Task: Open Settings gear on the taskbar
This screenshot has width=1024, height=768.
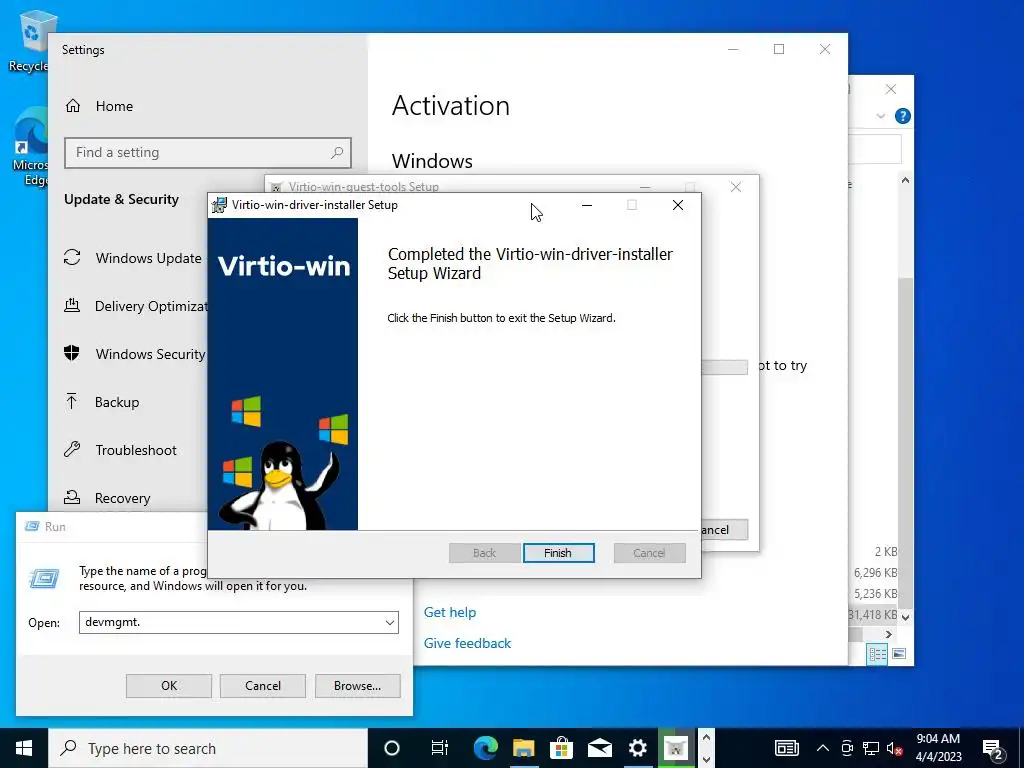Action: [x=637, y=748]
